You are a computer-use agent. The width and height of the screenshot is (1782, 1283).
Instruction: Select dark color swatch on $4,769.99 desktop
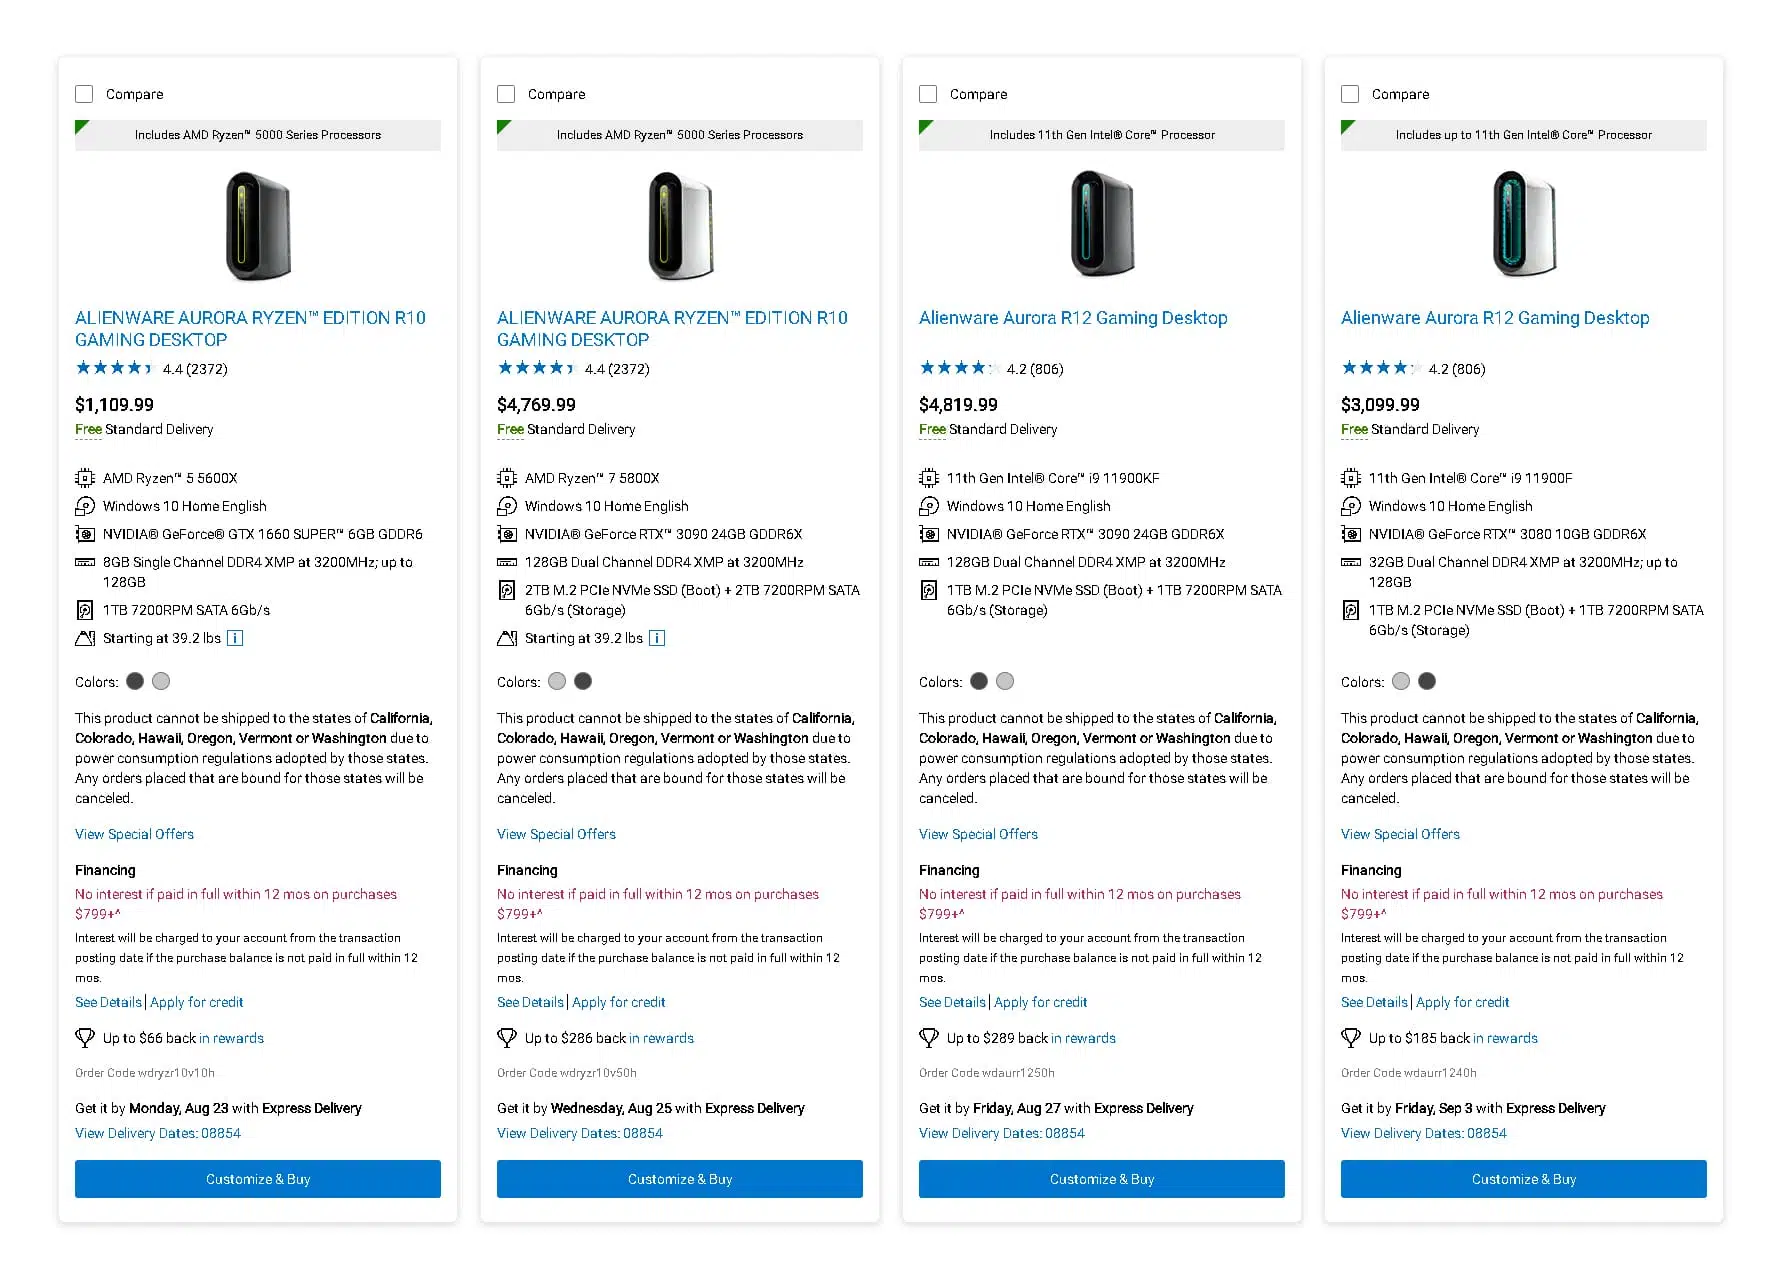(x=583, y=681)
